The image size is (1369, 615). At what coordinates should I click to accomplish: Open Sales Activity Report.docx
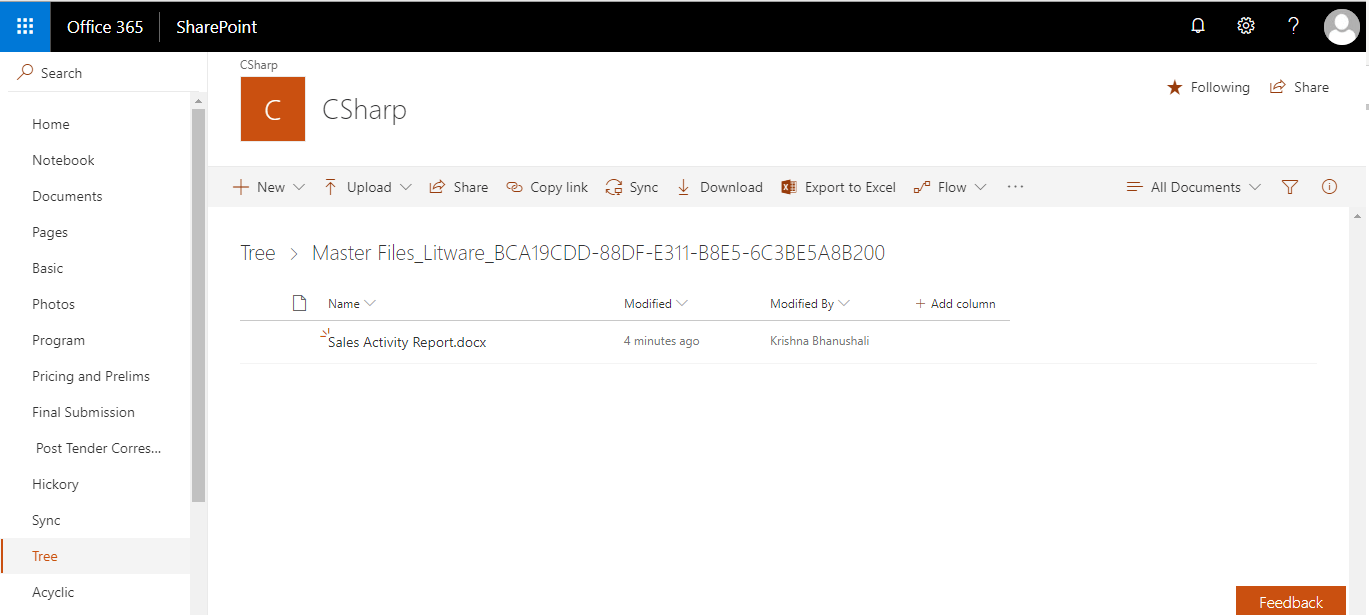(x=407, y=342)
